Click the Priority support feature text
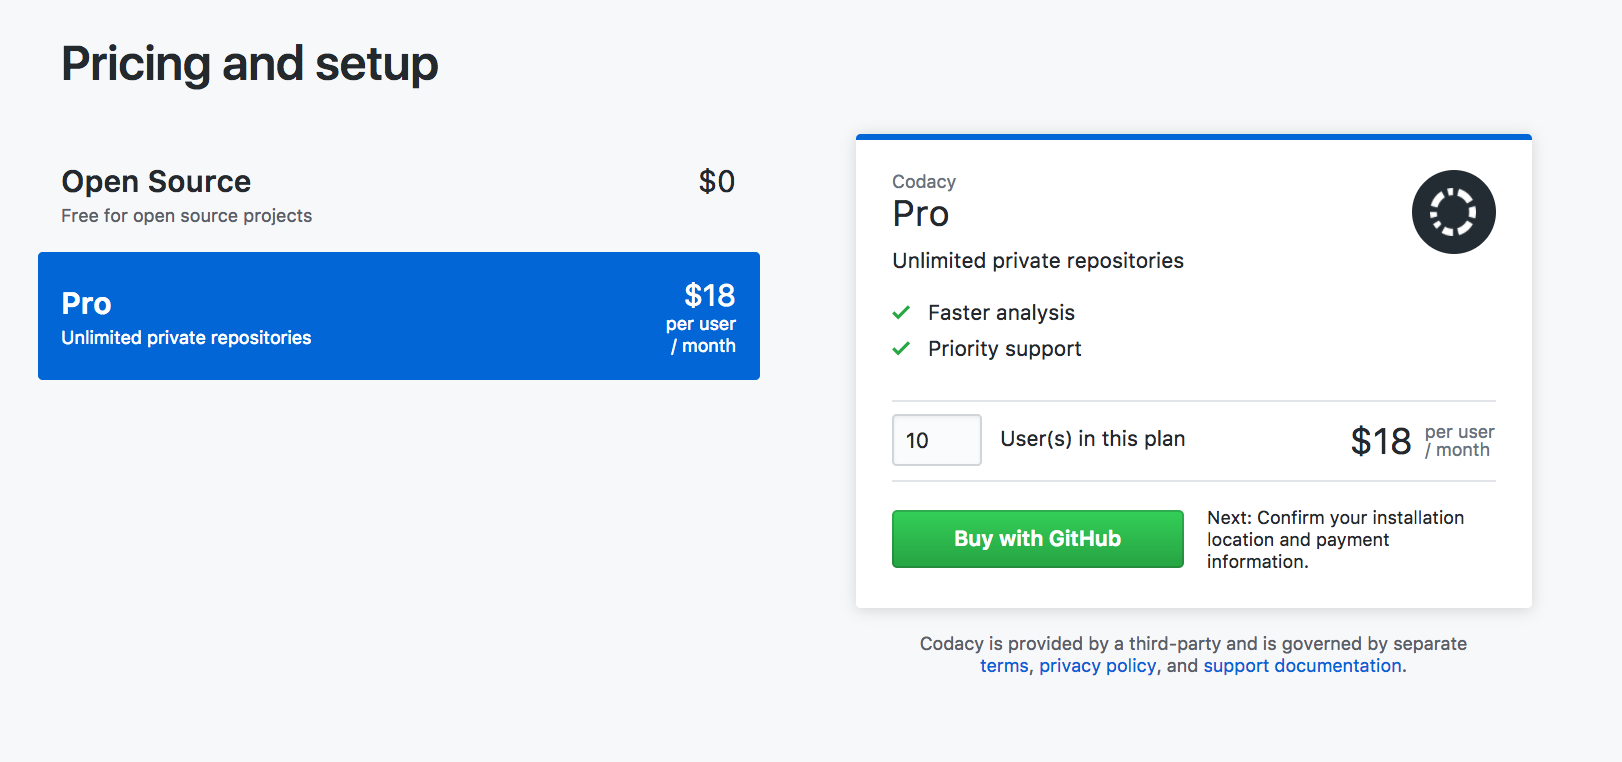Image resolution: width=1622 pixels, height=762 pixels. point(1004,349)
